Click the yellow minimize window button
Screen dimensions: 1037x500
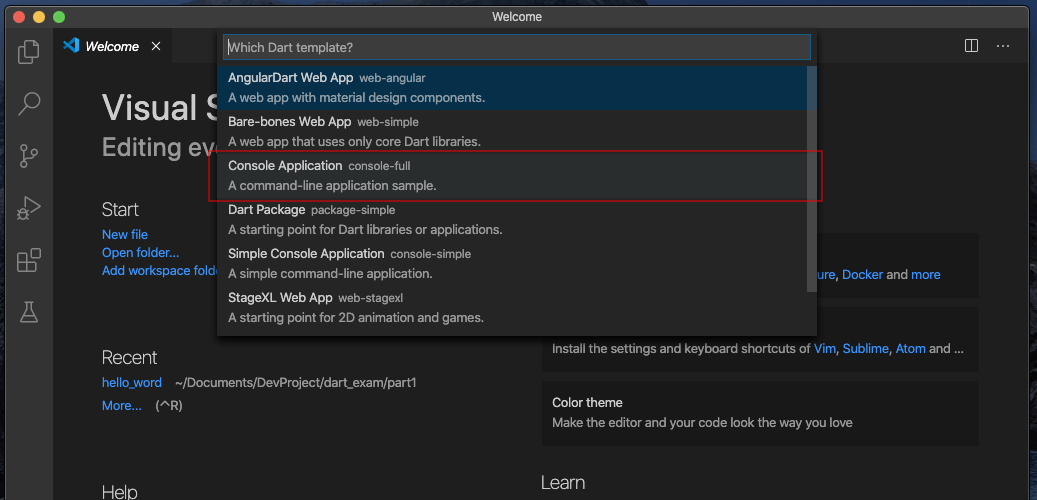point(39,17)
